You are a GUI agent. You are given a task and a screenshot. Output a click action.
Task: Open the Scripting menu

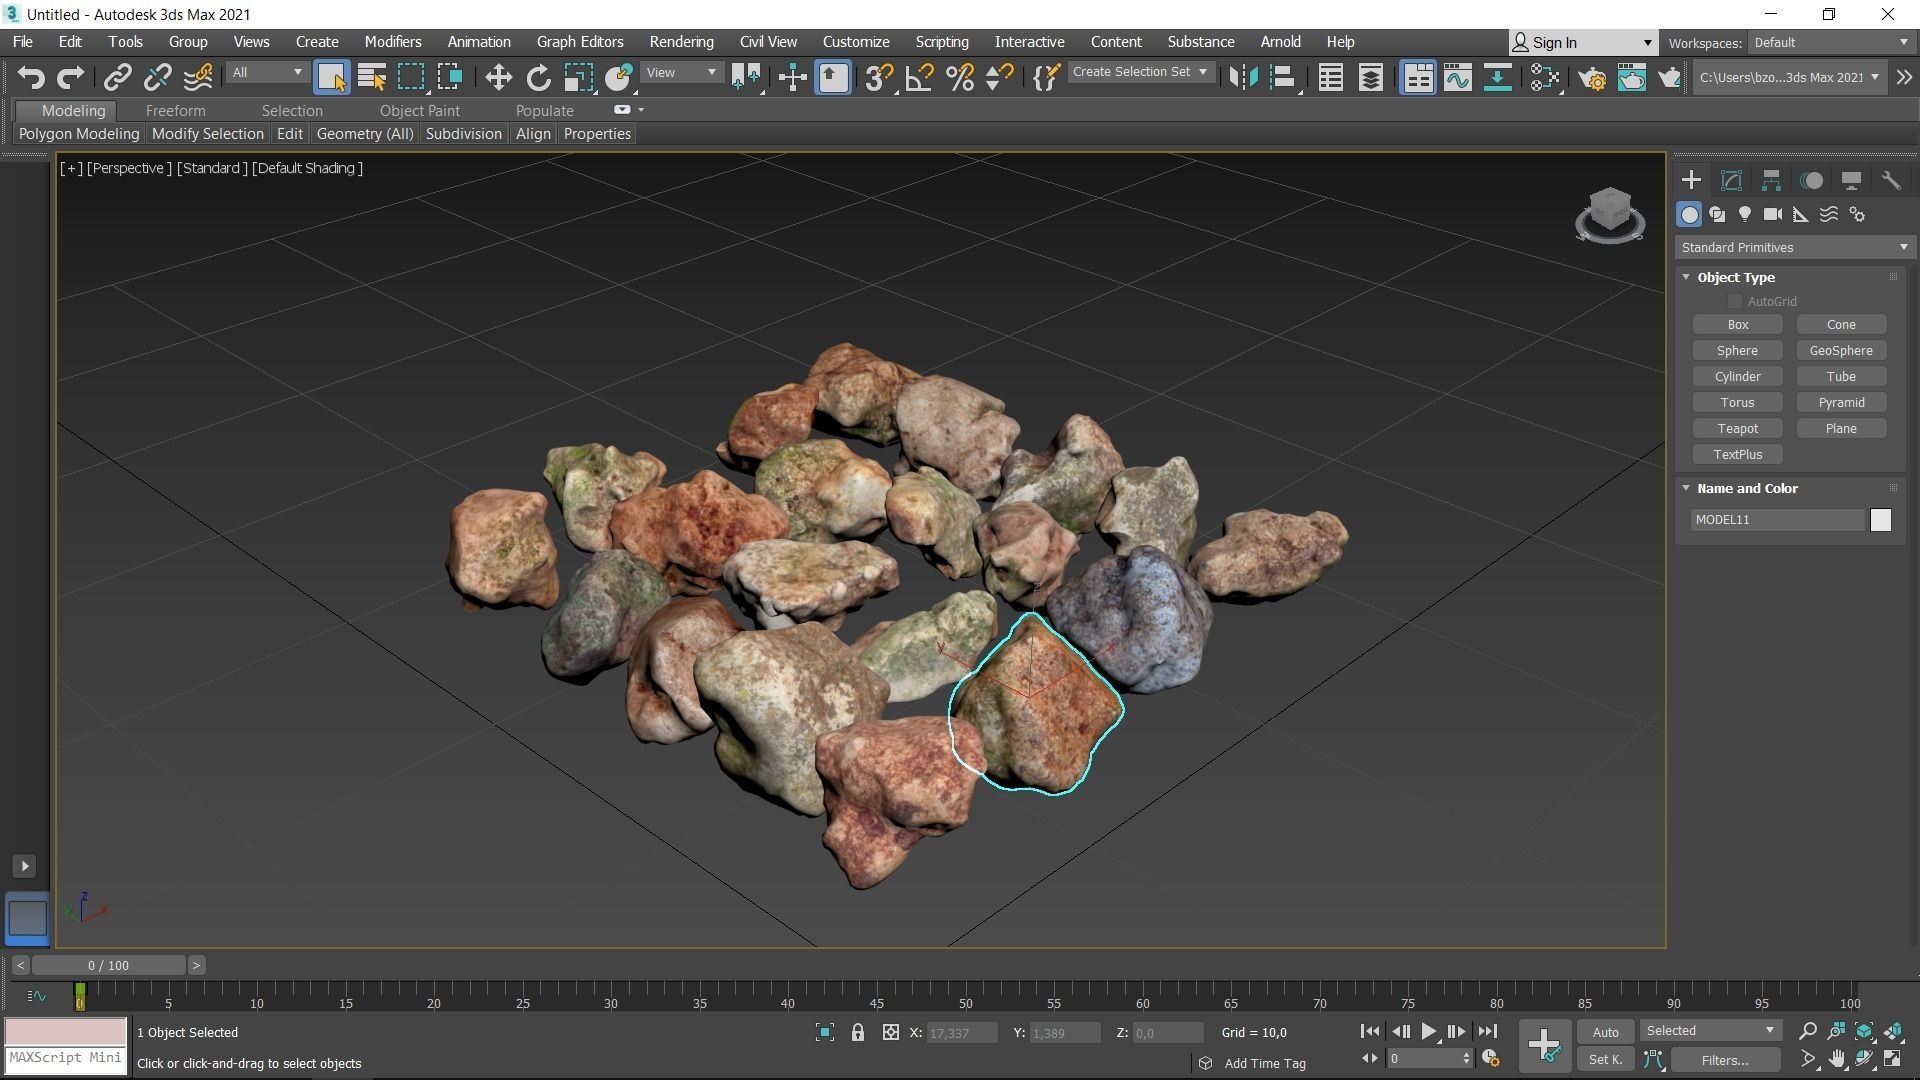[x=941, y=42]
